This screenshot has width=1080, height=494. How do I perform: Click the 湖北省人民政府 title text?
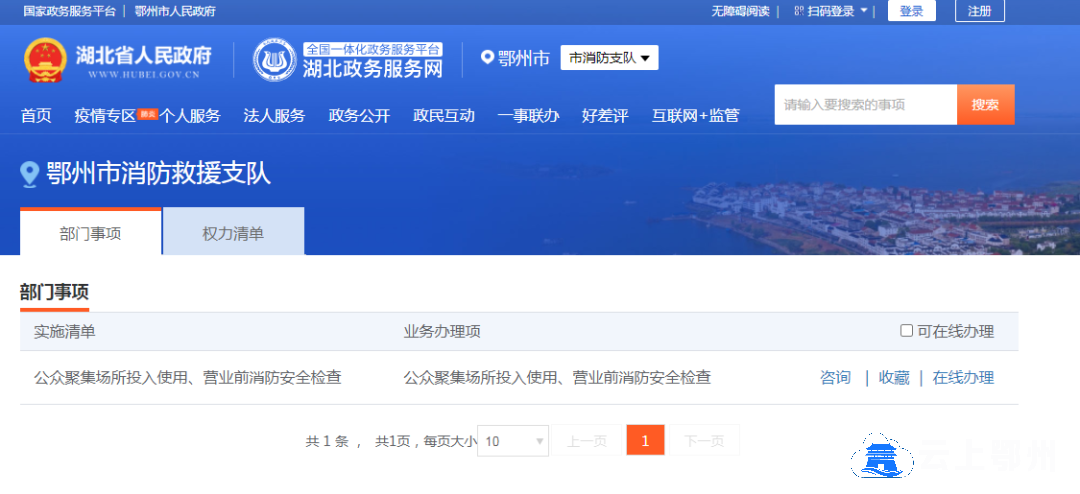click(143, 54)
